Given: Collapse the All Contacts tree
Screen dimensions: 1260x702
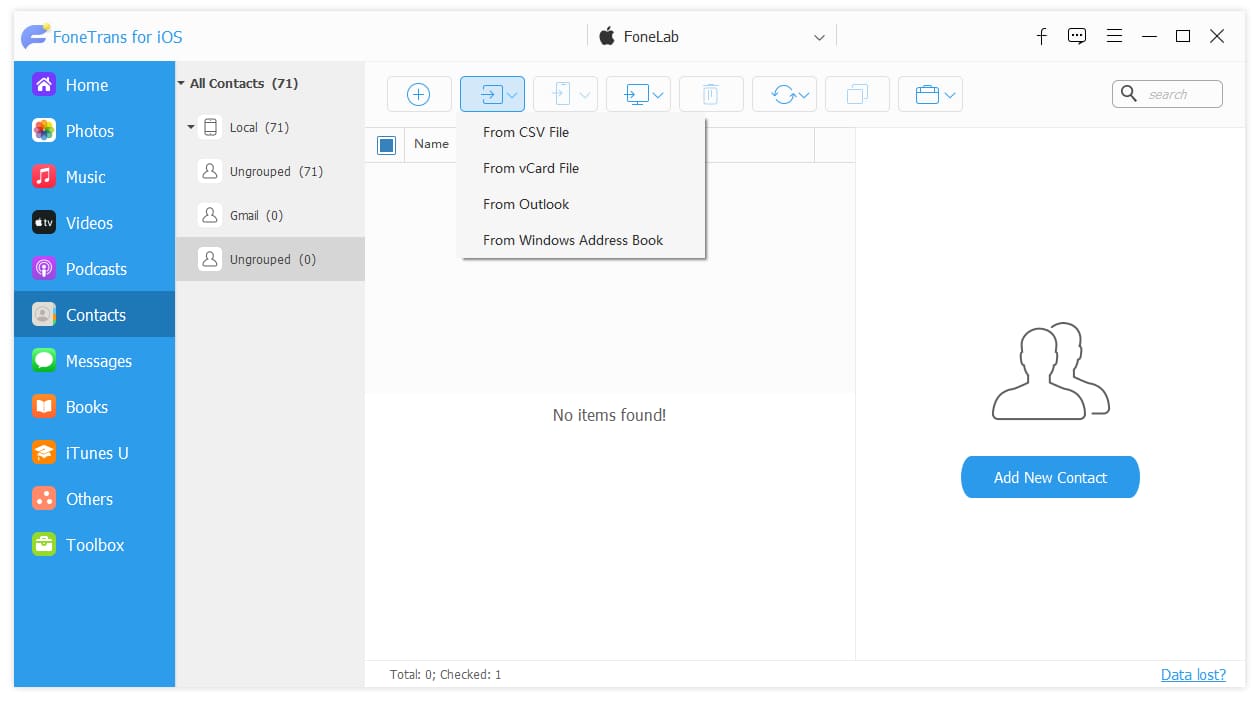Looking at the screenshot, I should (181, 84).
